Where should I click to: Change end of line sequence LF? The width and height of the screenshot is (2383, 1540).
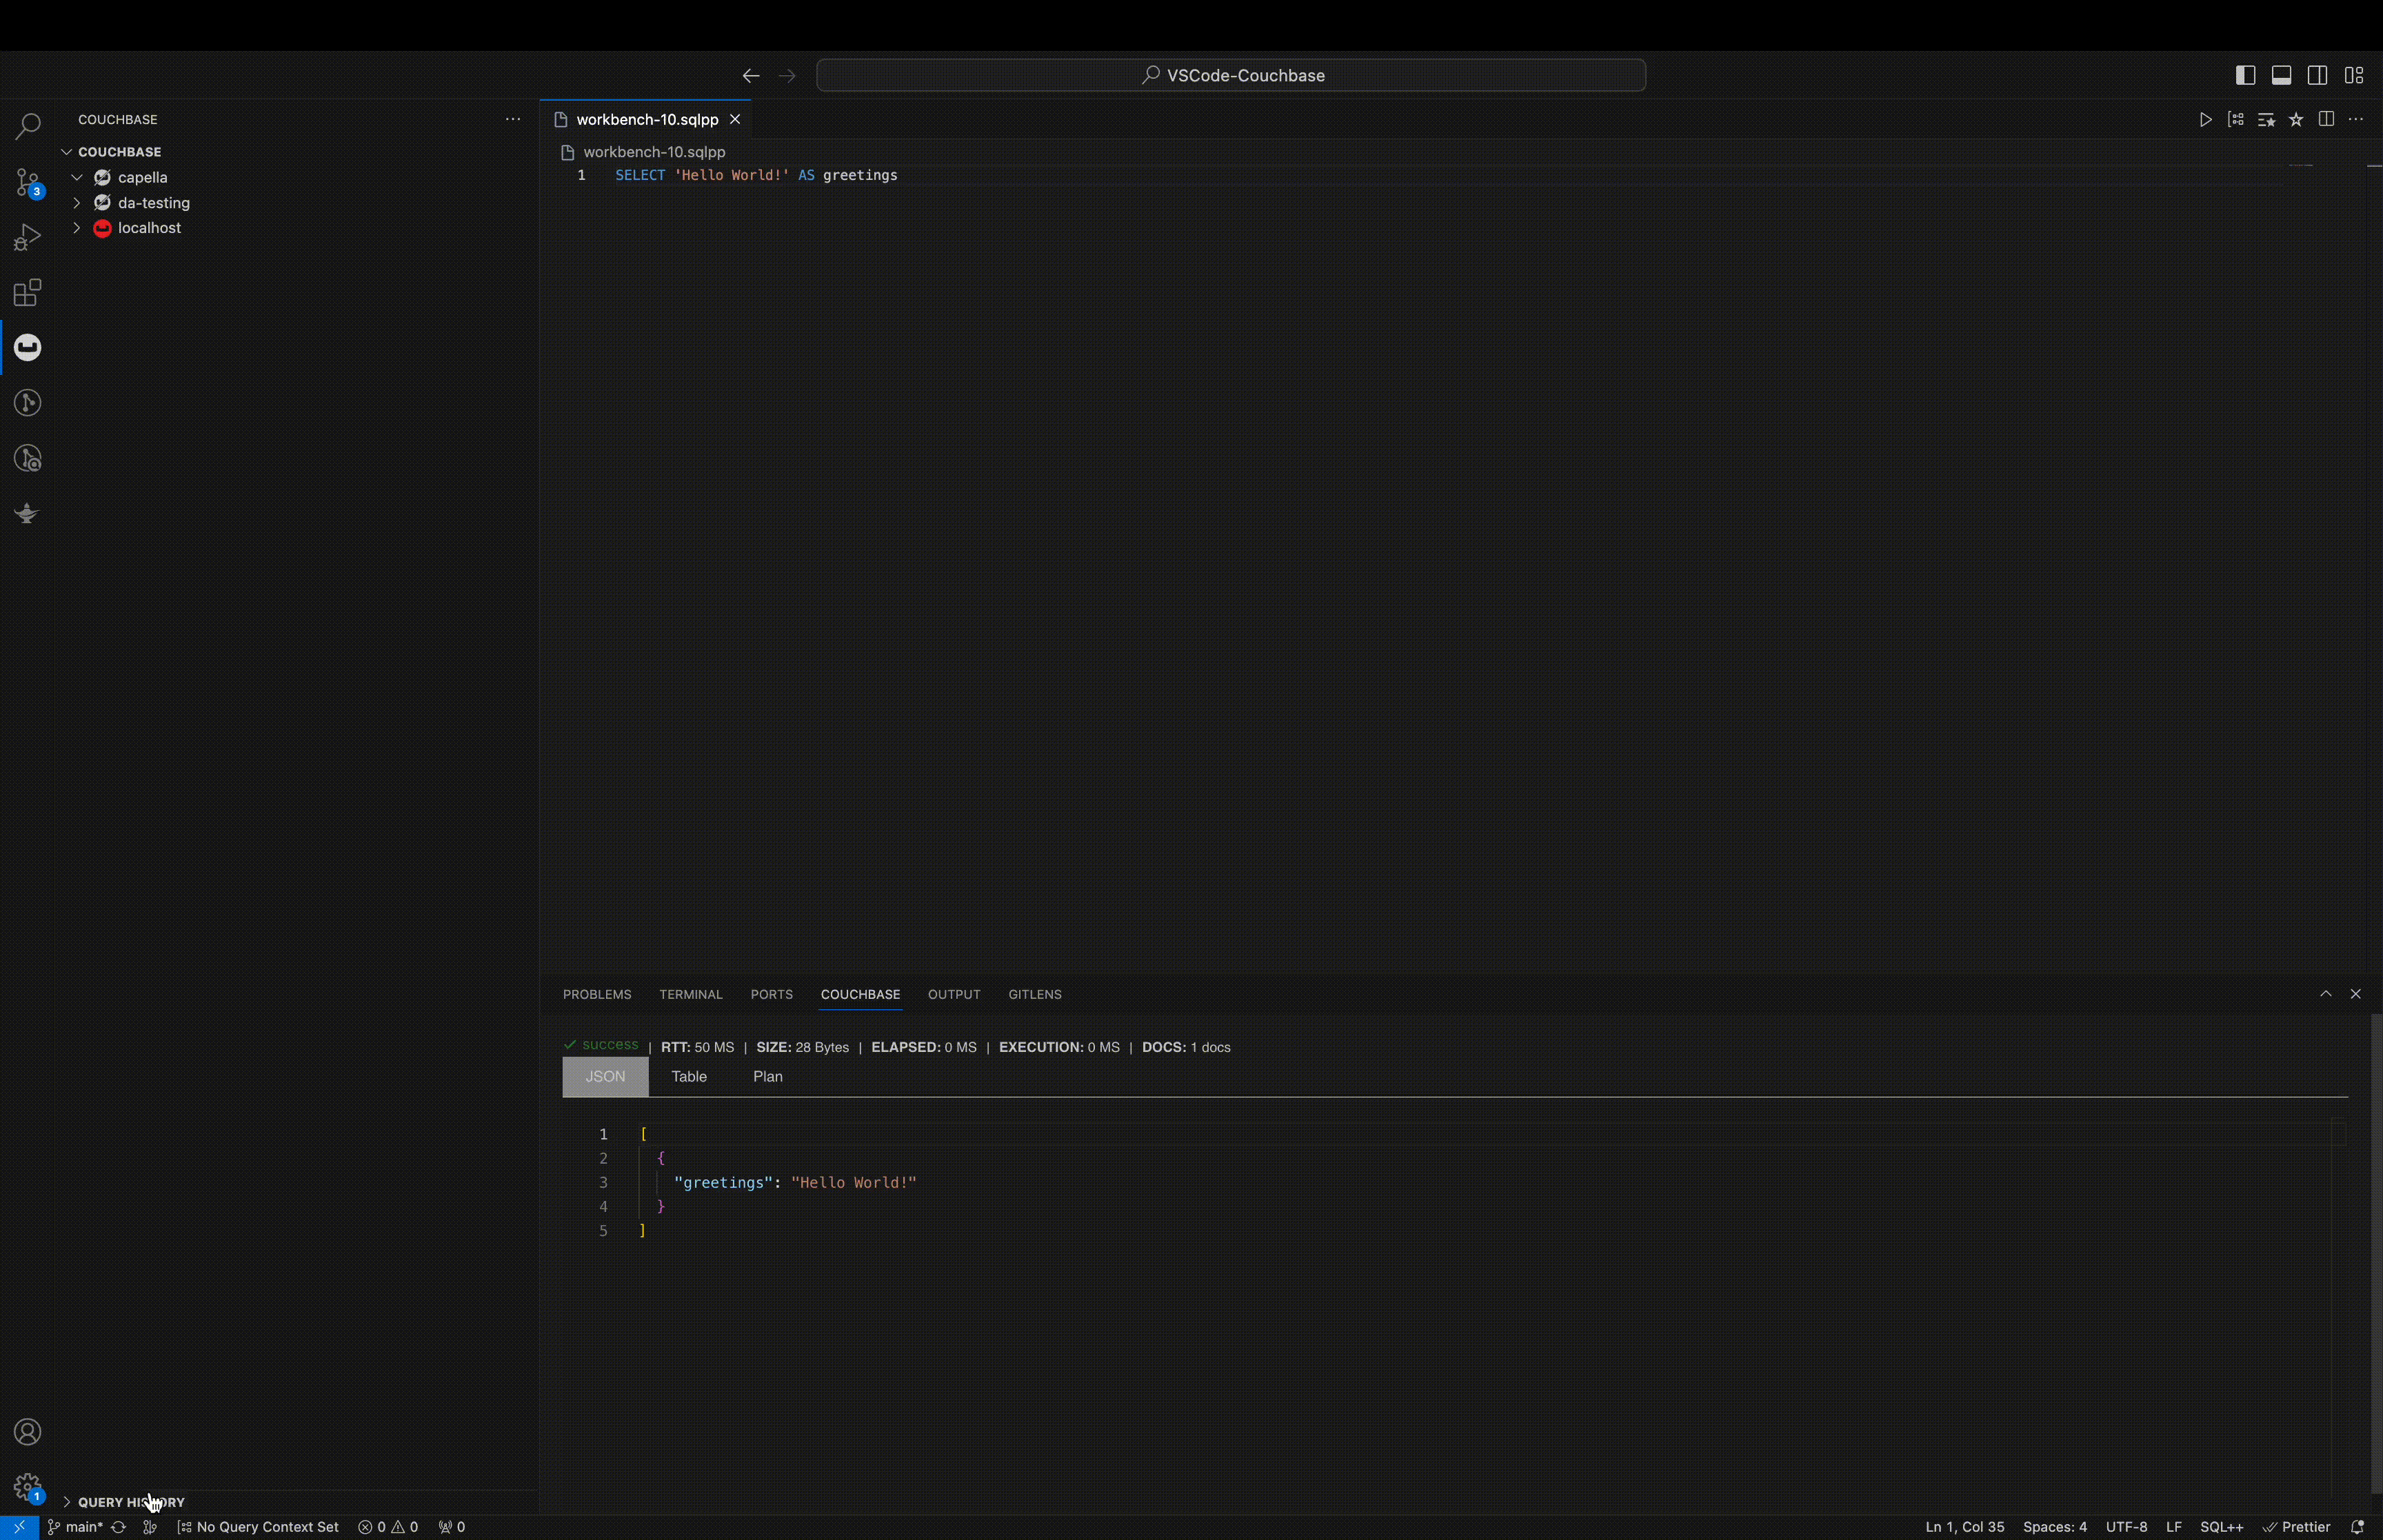(x=2173, y=1527)
